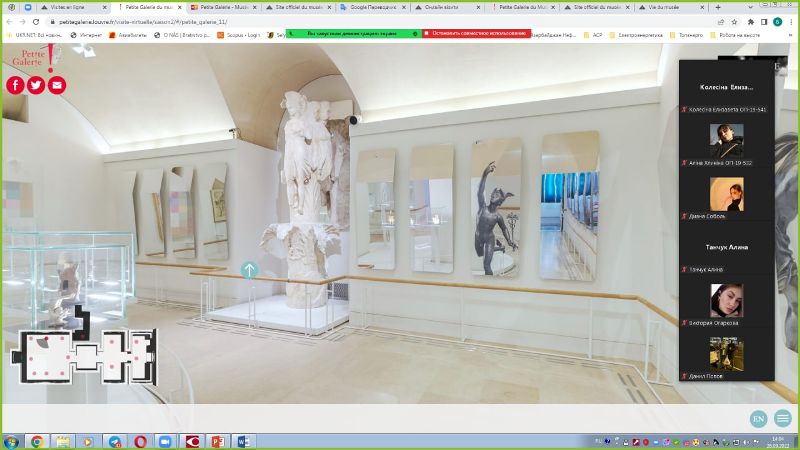Toggle Chrome side panel
The height and width of the screenshot is (450, 800).
764,22
